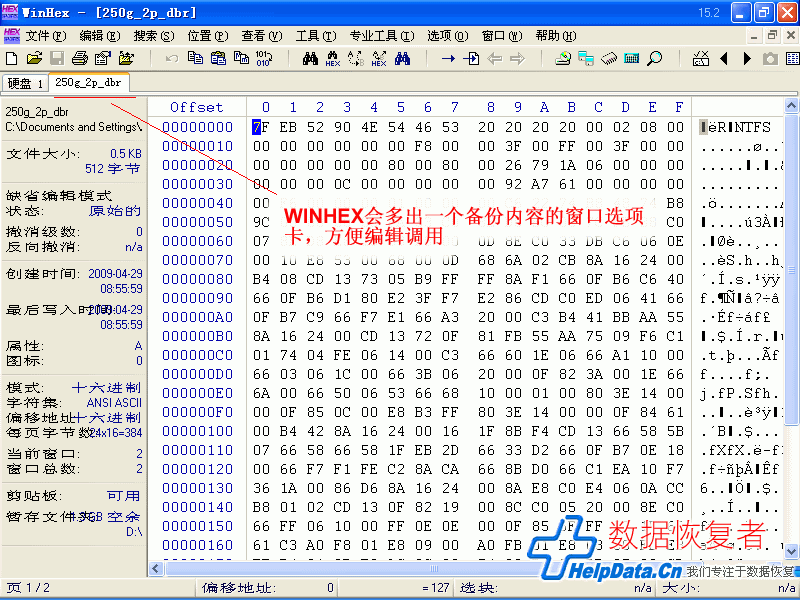
Task: Click the 十六进制 mode value
Action: pos(106,388)
